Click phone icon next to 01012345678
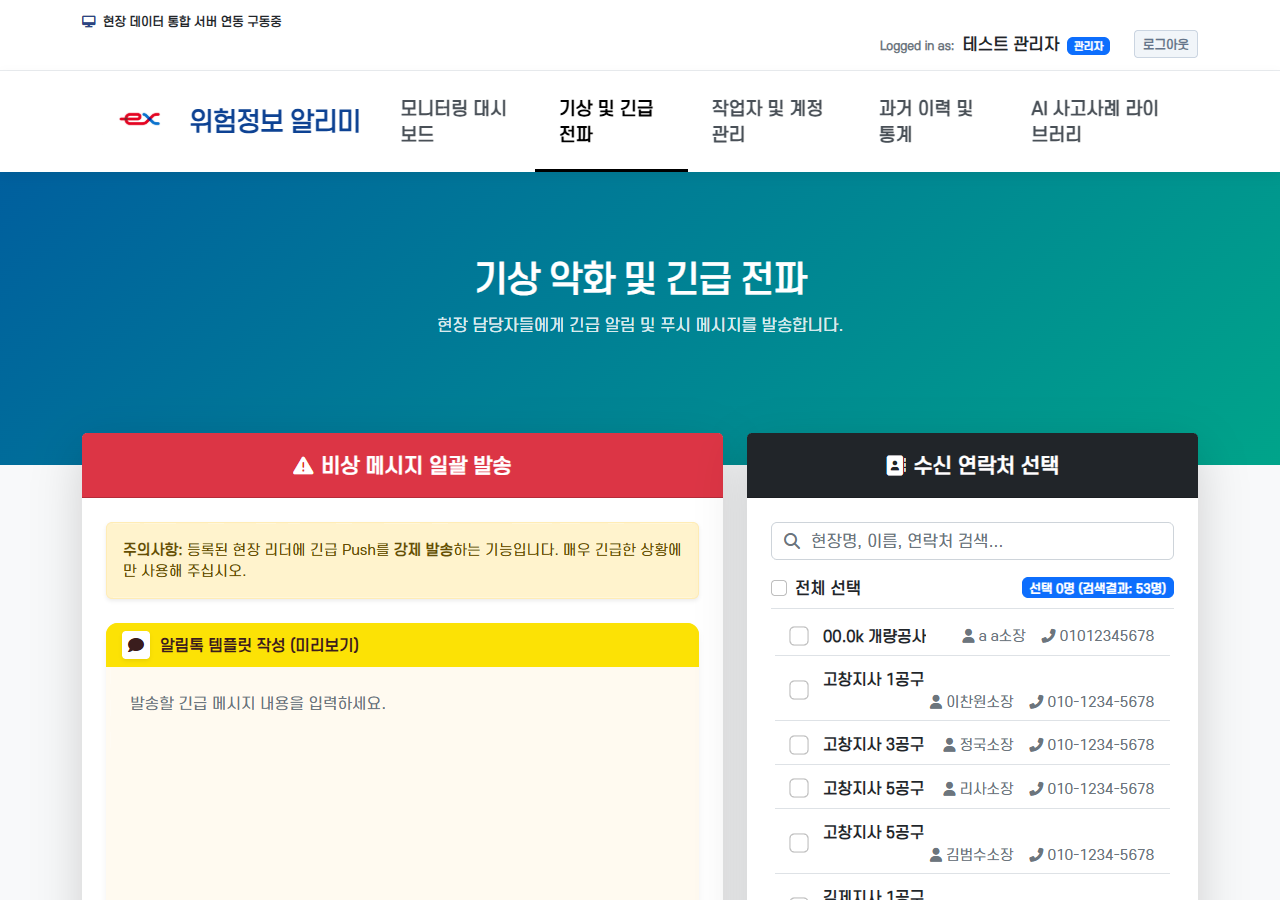 tap(1048, 636)
